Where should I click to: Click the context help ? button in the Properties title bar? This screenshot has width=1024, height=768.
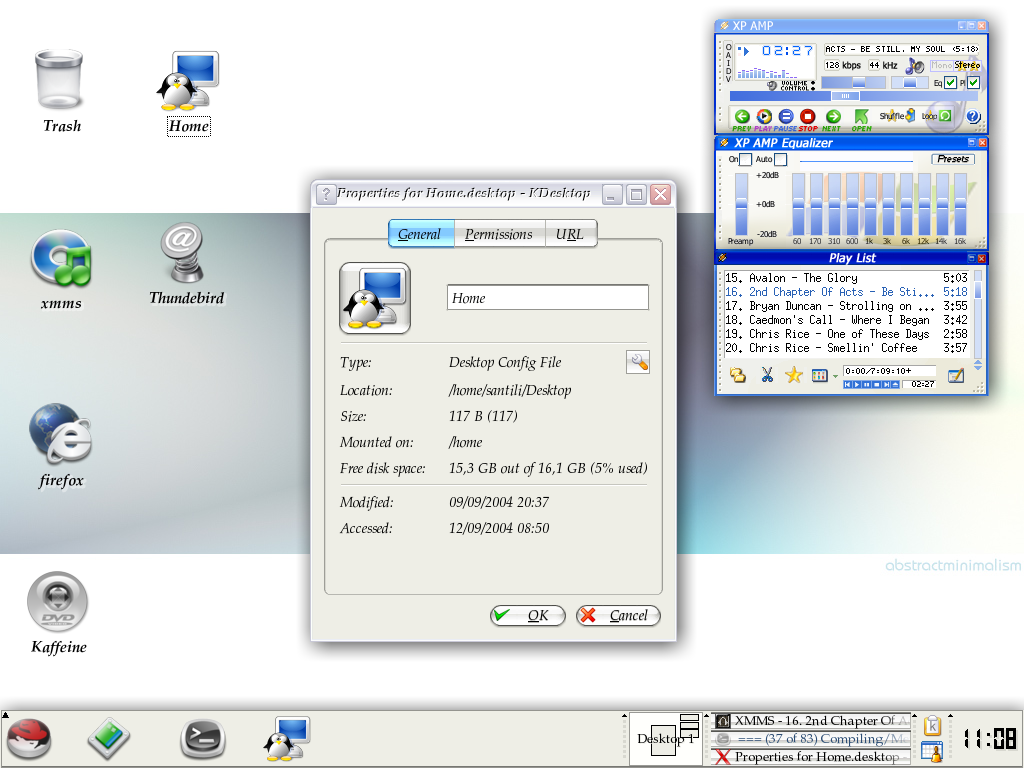[x=326, y=194]
